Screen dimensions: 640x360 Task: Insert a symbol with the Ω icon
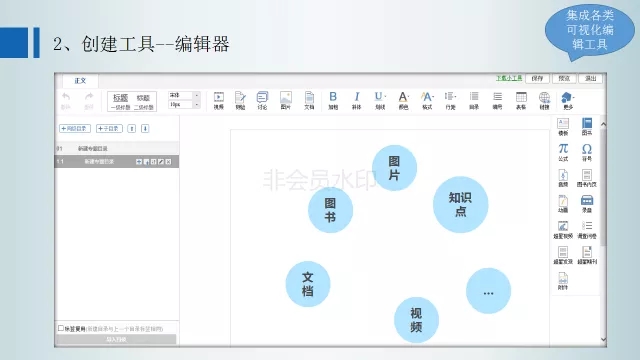pyautogui.click(x=587, y=152)
